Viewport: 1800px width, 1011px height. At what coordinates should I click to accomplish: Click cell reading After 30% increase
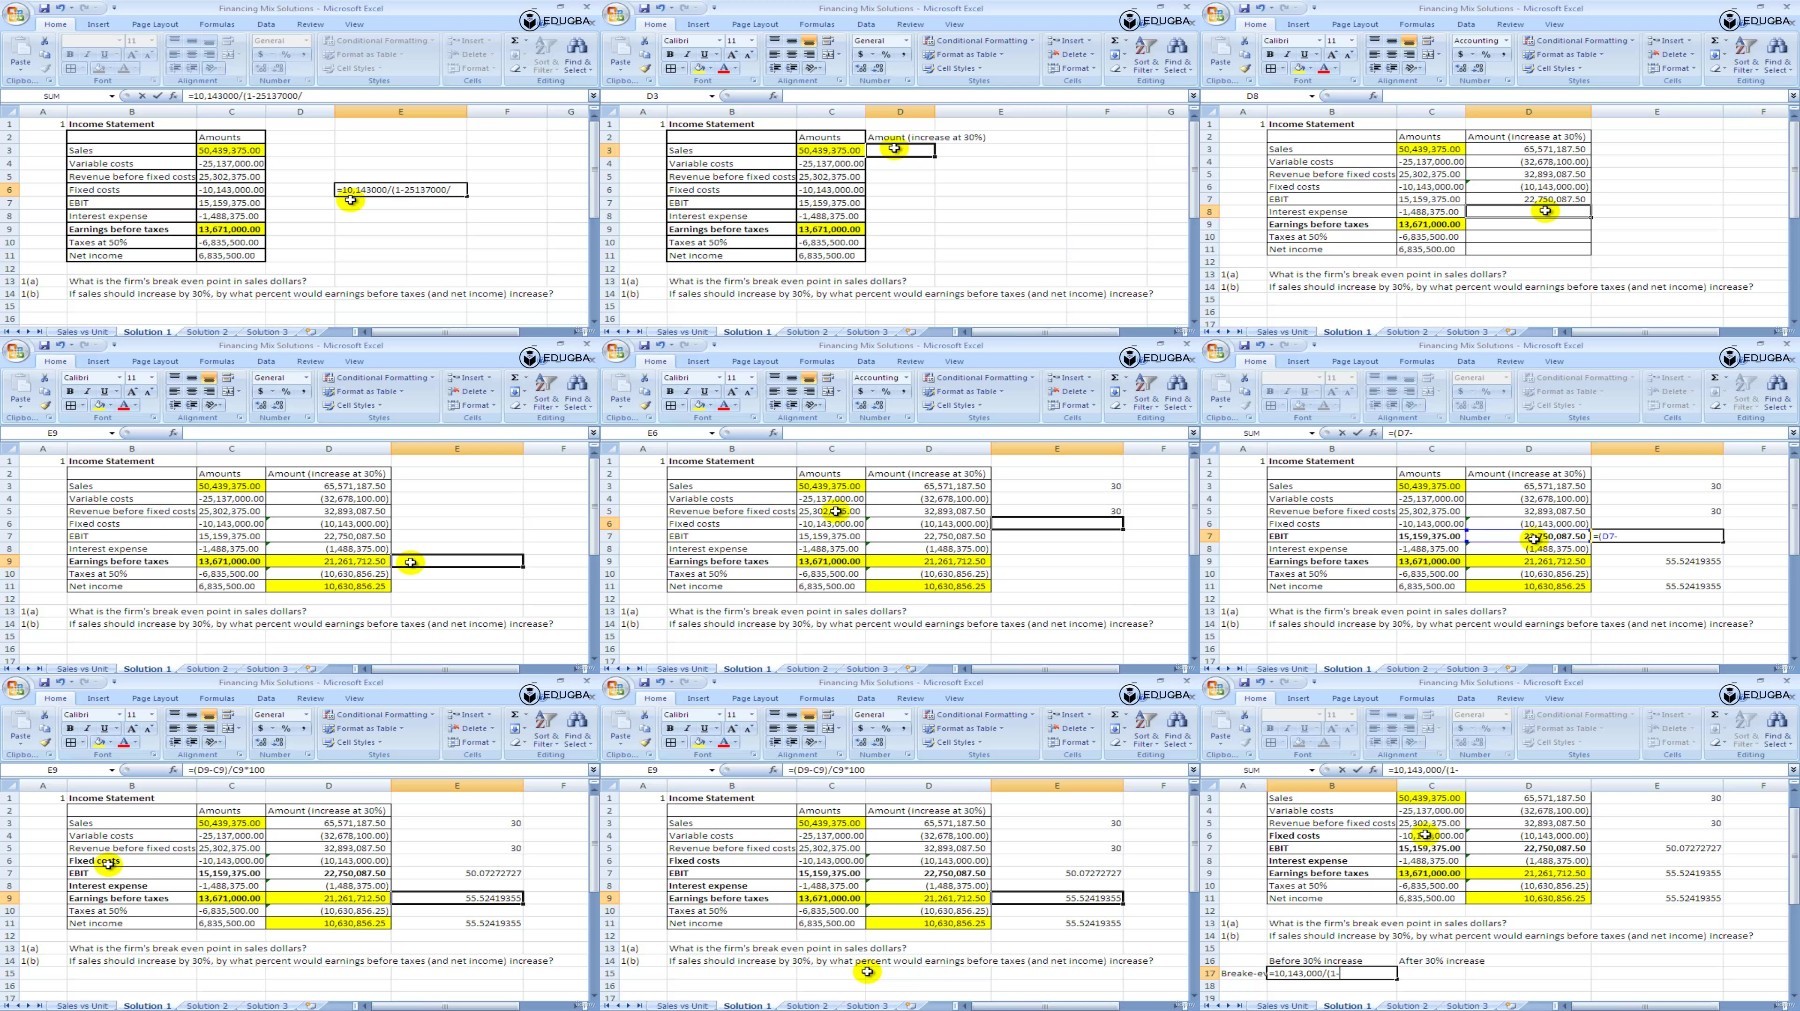[1441, 961]
